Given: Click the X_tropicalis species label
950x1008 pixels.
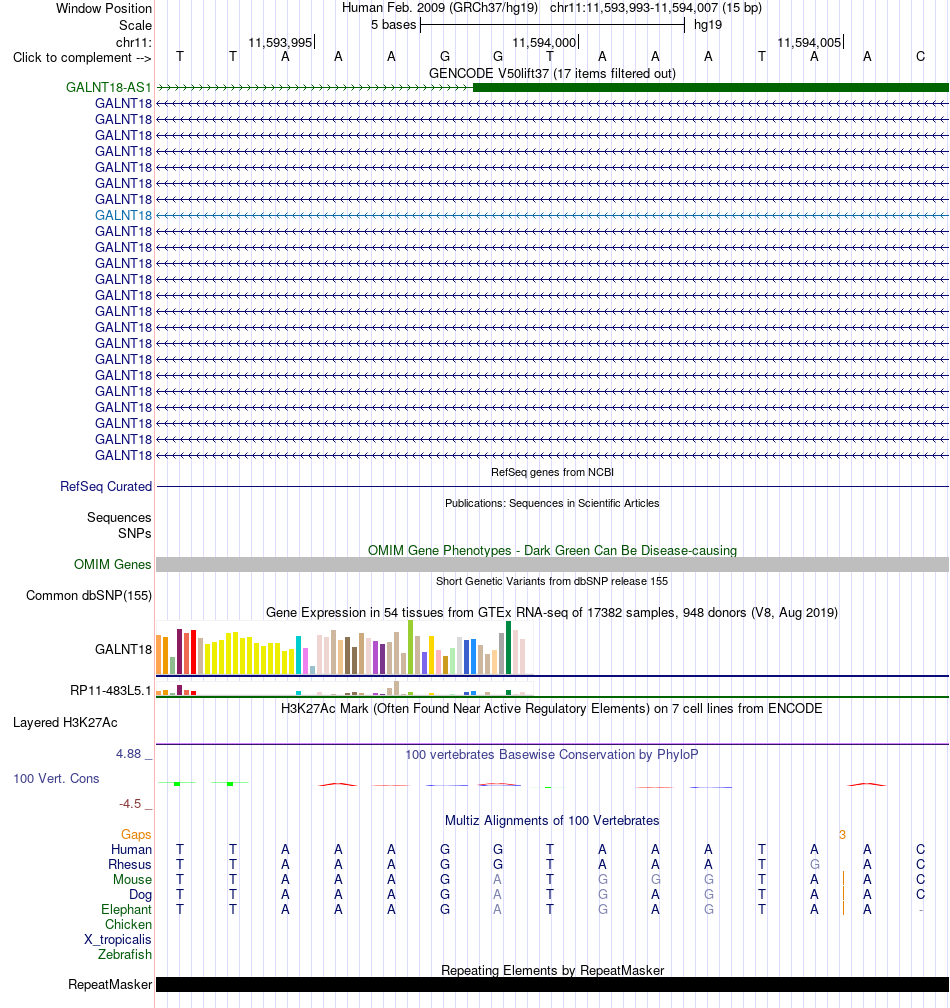Looking at the screenshot, I should (118, 940).
